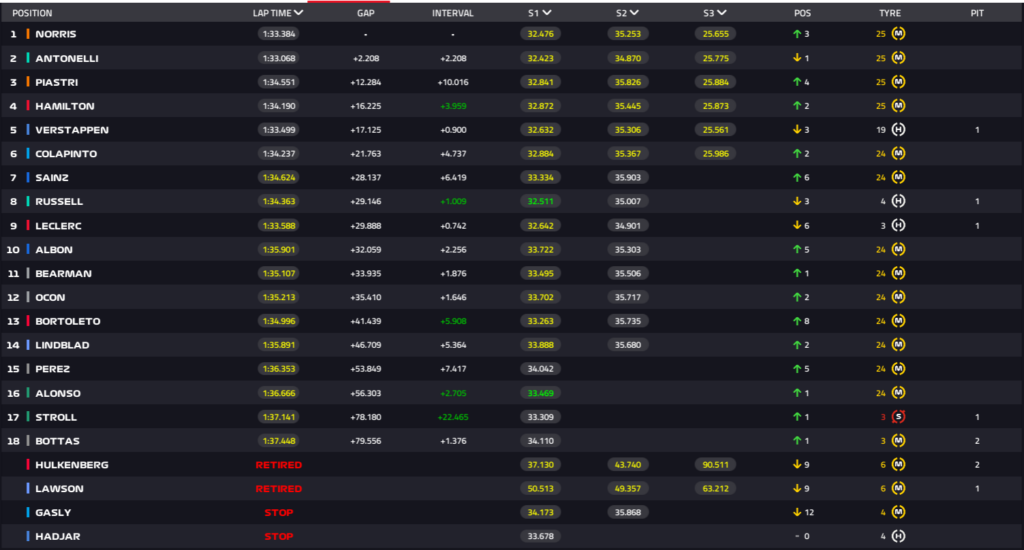1024x550 pixels.
Task: Click Lawson's RETIRED status
Action: coord(279,489)
